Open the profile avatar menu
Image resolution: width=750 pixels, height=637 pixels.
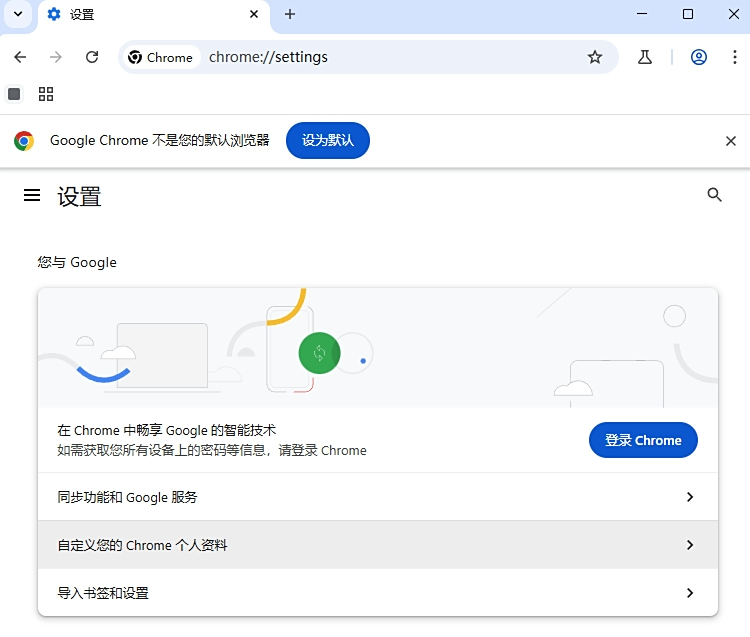click(x=699, y=57)
